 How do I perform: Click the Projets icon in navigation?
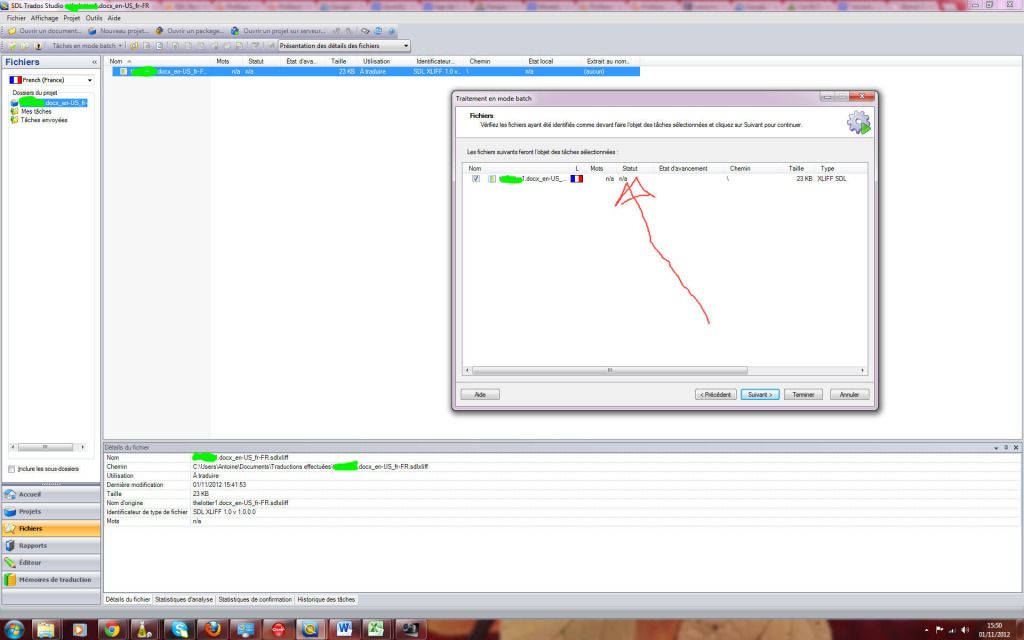point(10,511)
